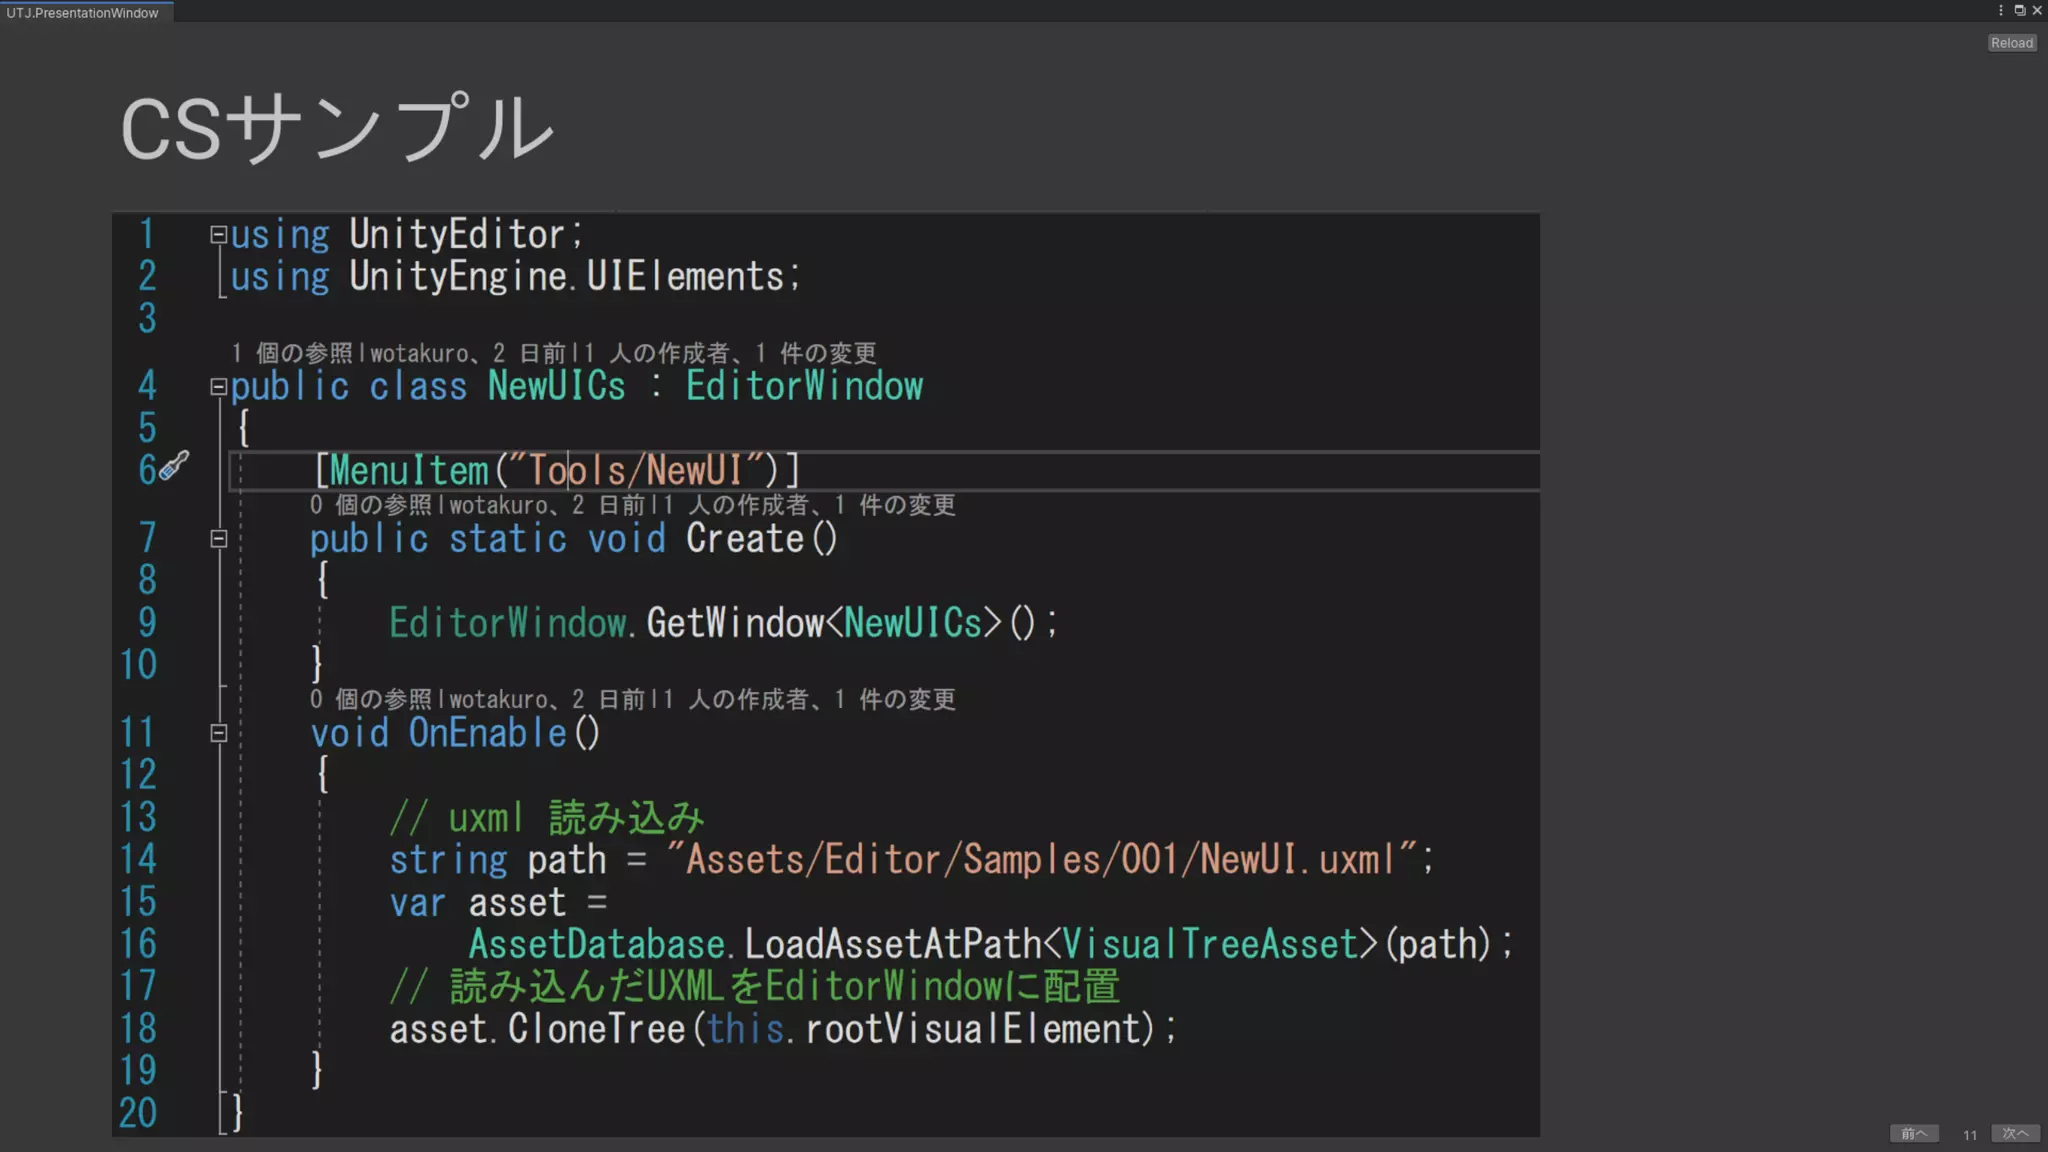This screenshot has height=1152, width=2048.
Task: Collapse the using directives block at line 1
Action: click(219, 235)
